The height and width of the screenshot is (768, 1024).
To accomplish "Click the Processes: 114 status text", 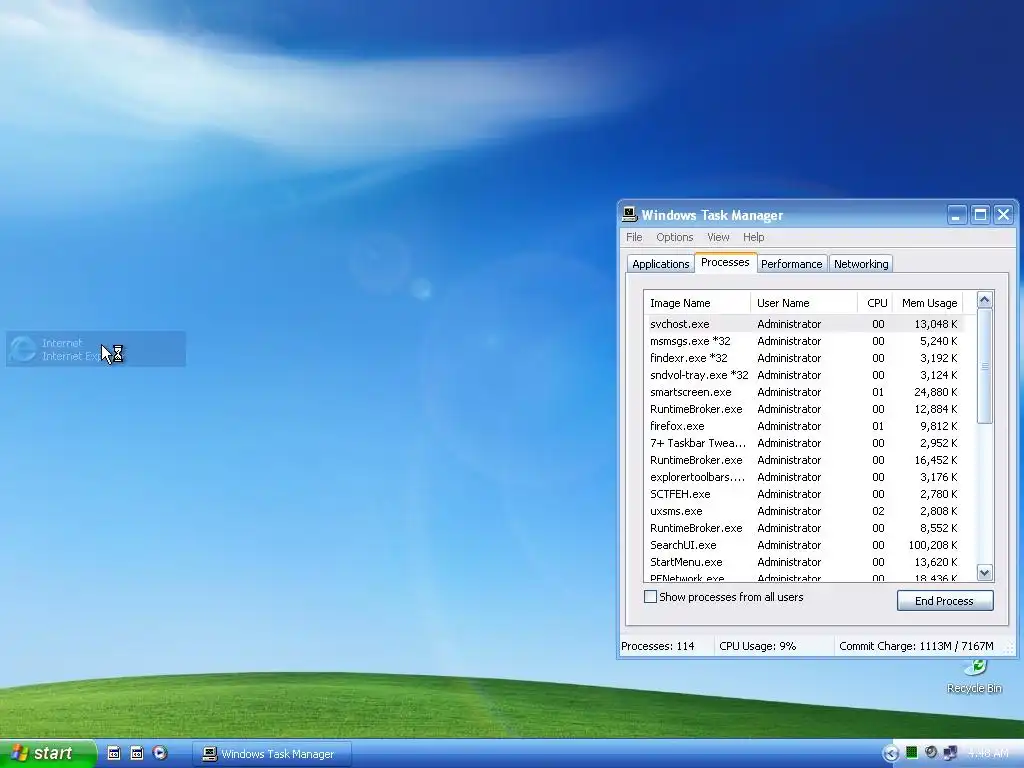I will (x=658, y=646).
